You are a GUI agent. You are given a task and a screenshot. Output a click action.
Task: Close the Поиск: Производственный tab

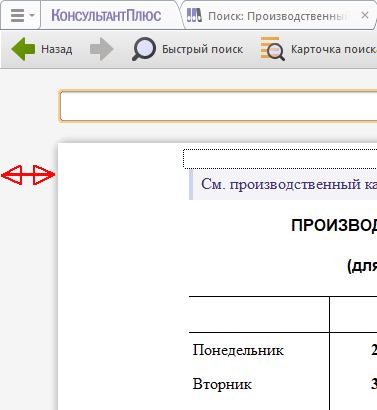coord(365,15)
